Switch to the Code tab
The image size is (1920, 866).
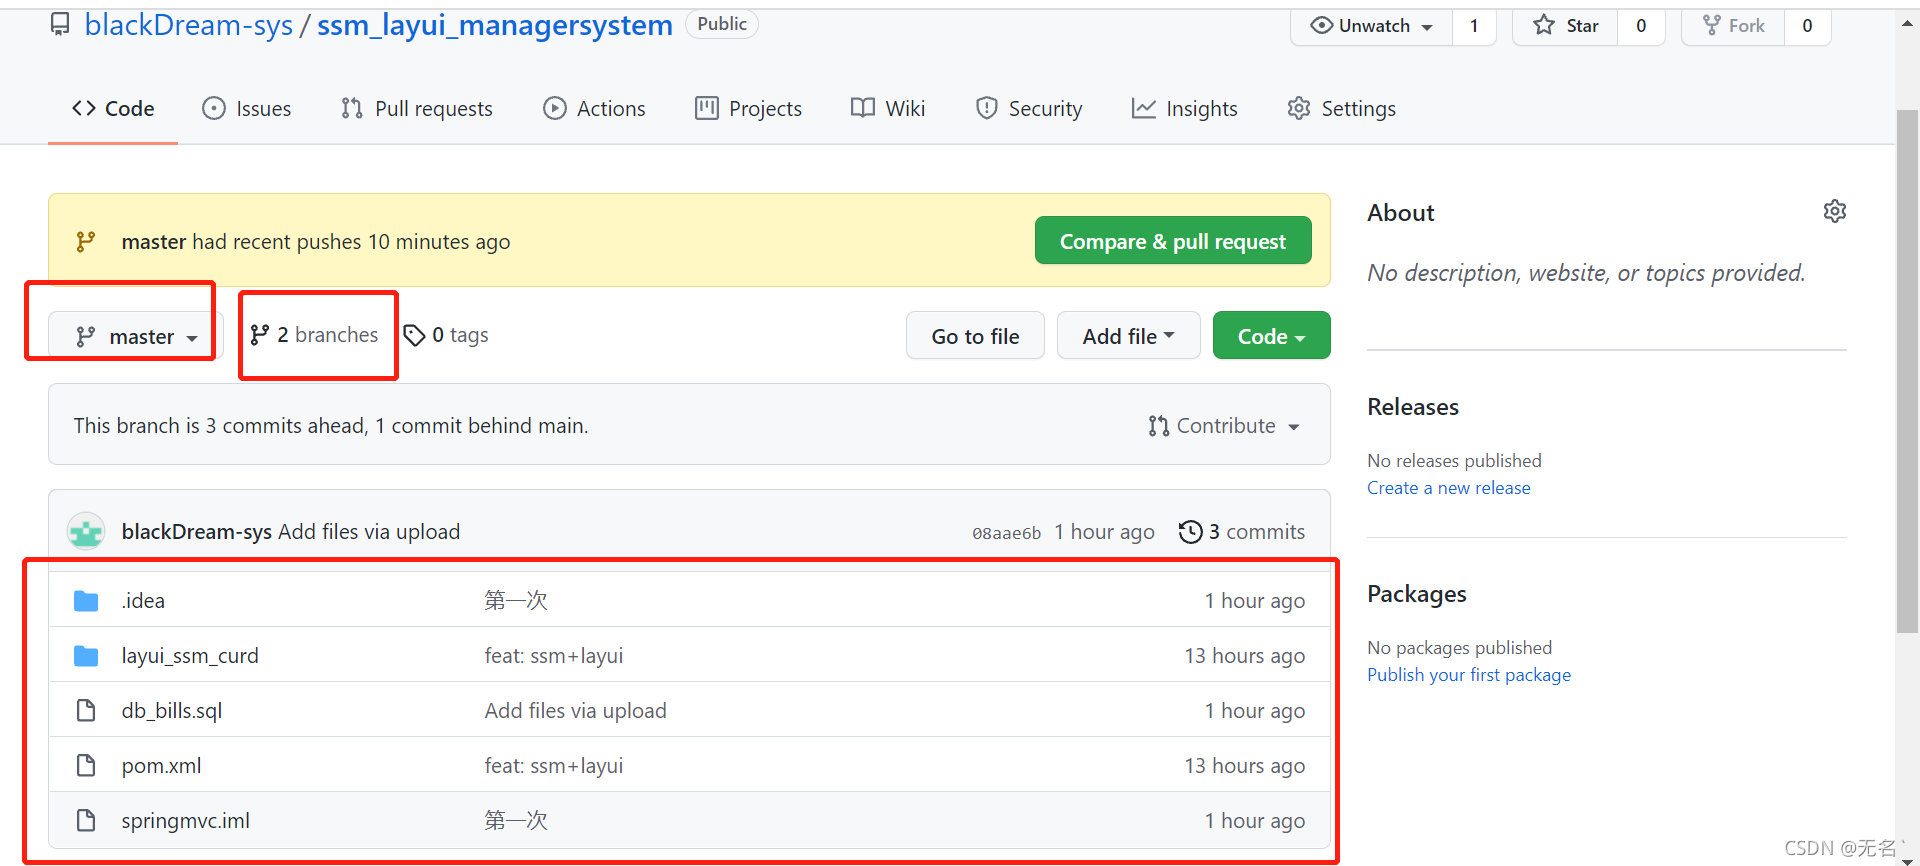click(x=113, y=109)
